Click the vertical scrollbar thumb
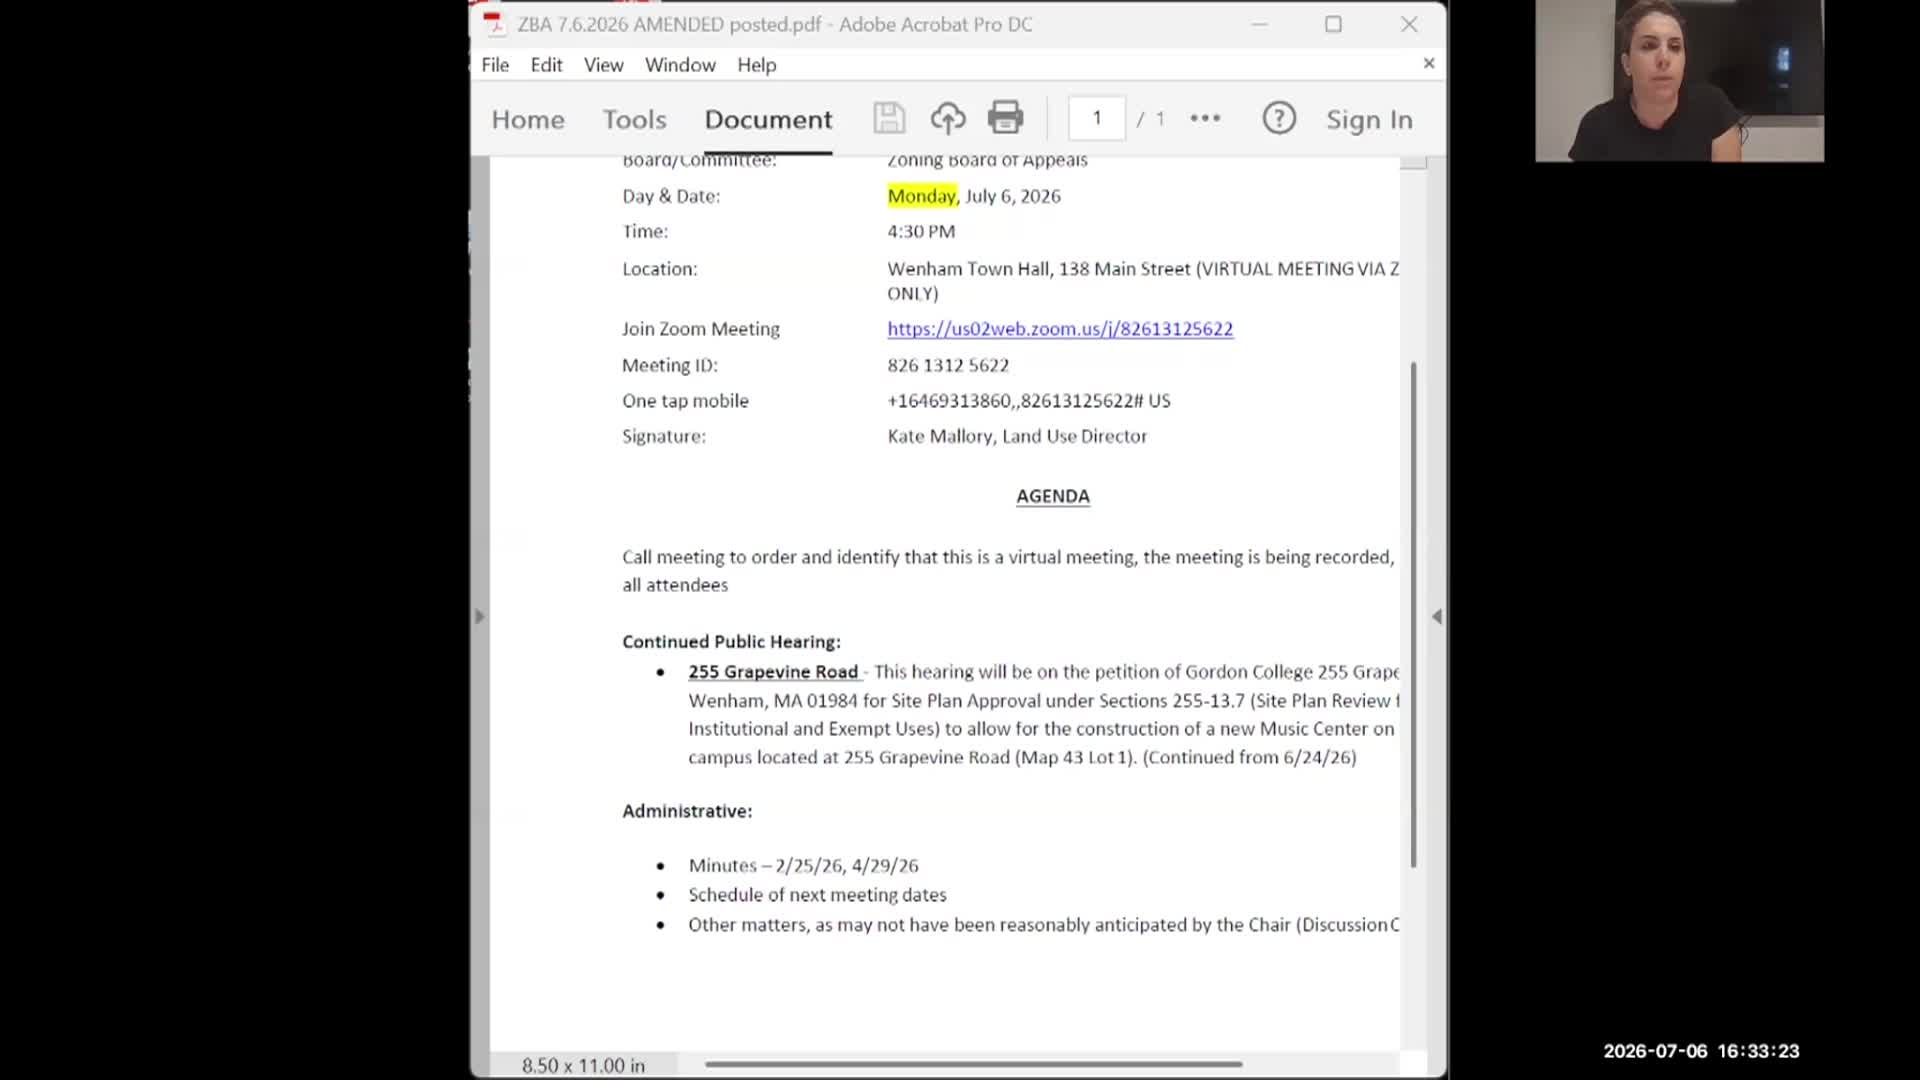The image size is (1920, 1080). coord(1413,615)
